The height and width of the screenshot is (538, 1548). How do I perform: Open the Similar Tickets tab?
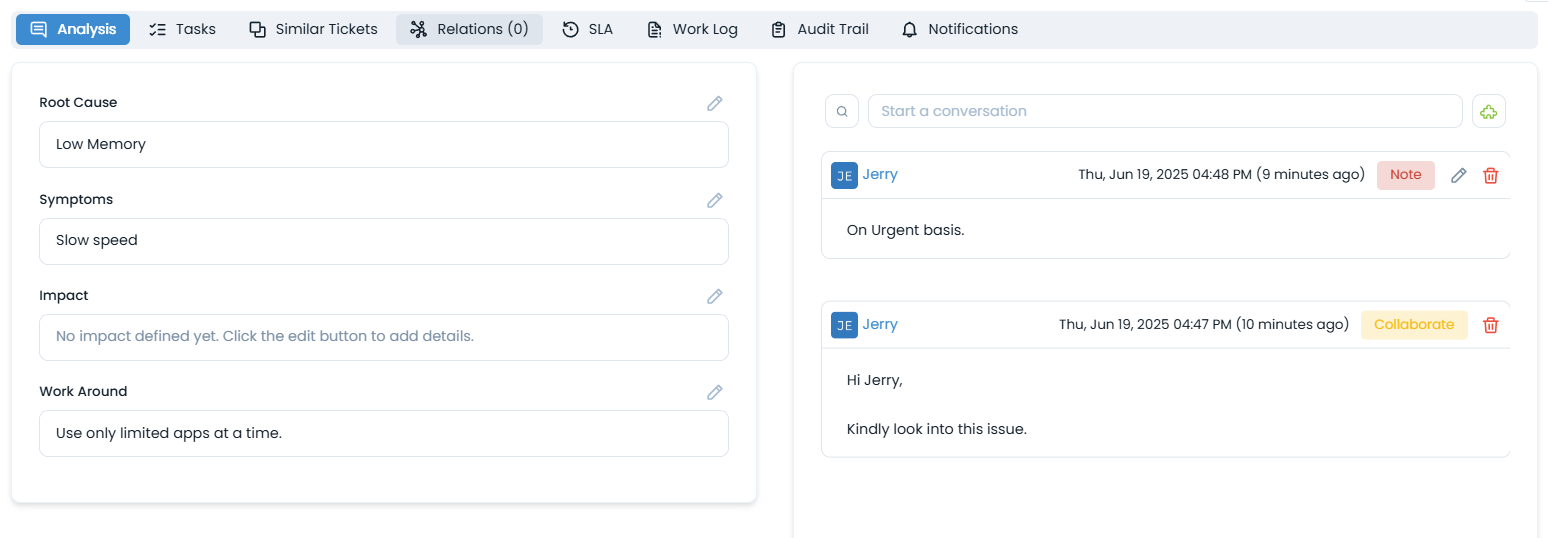pyautogui.click(x=313, y=29)
